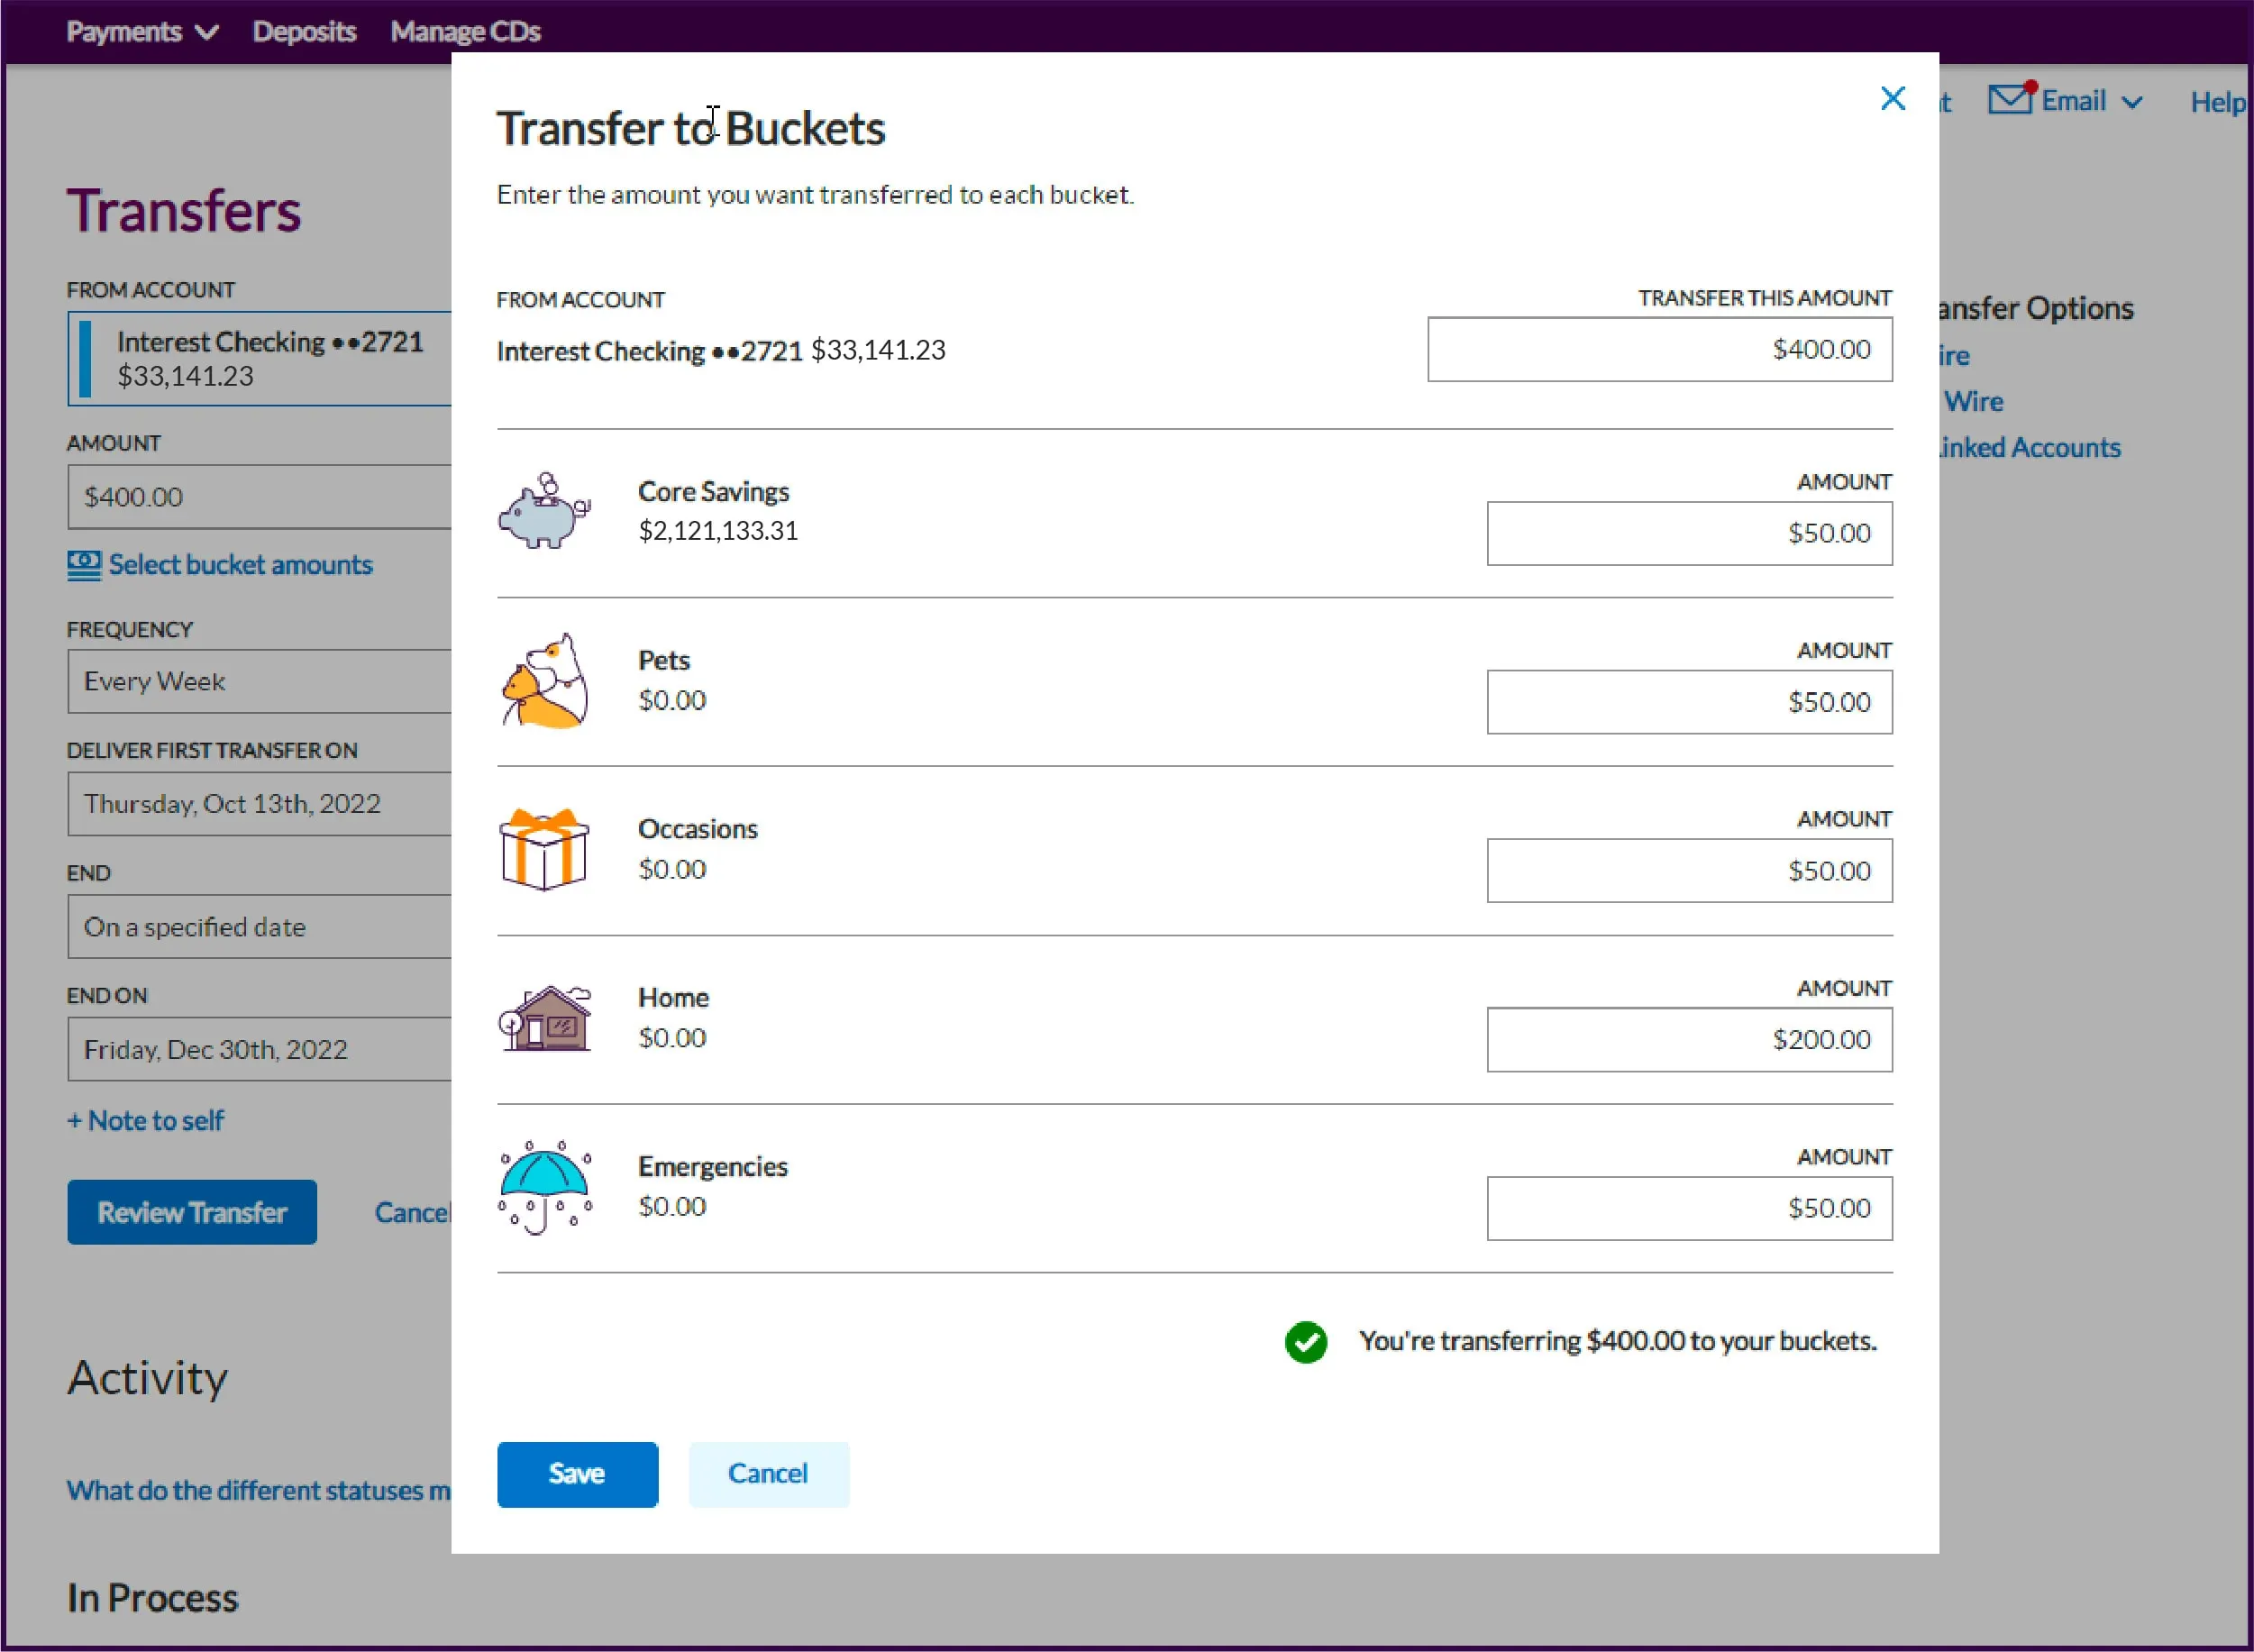This screenshot has height=1652, width=2254.
Task: Open the From Account Interest Checking selector
Action: click(259, 358)
